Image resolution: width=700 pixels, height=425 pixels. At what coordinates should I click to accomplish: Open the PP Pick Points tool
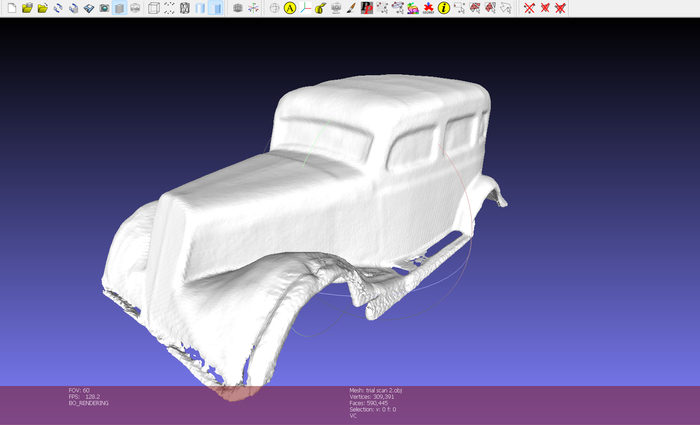[367, 8]
